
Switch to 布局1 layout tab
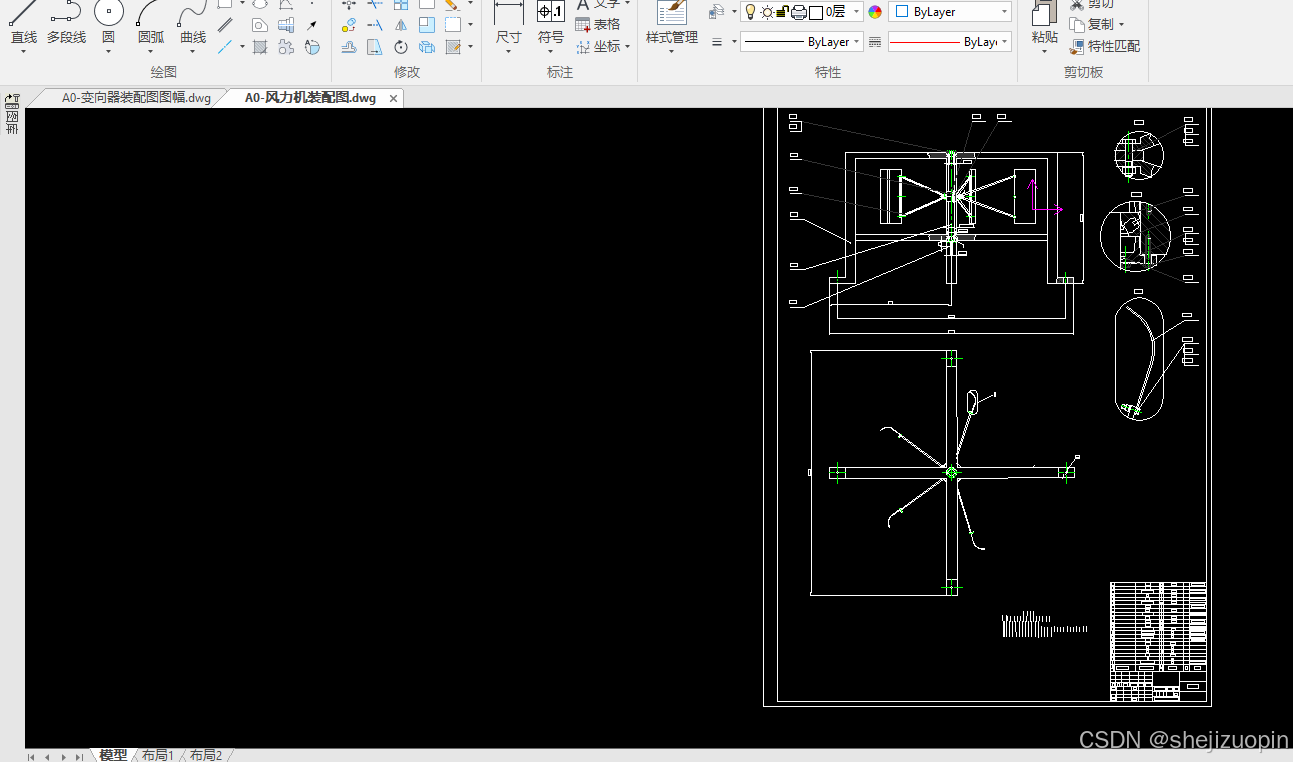point(158,755)
